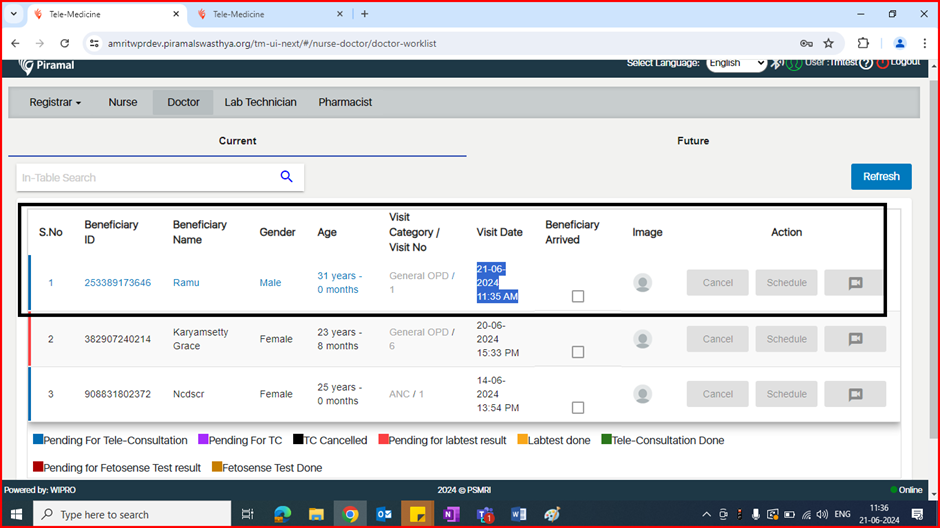Select the Doctor menu
The image size is (940, 528).
point(183,102)
